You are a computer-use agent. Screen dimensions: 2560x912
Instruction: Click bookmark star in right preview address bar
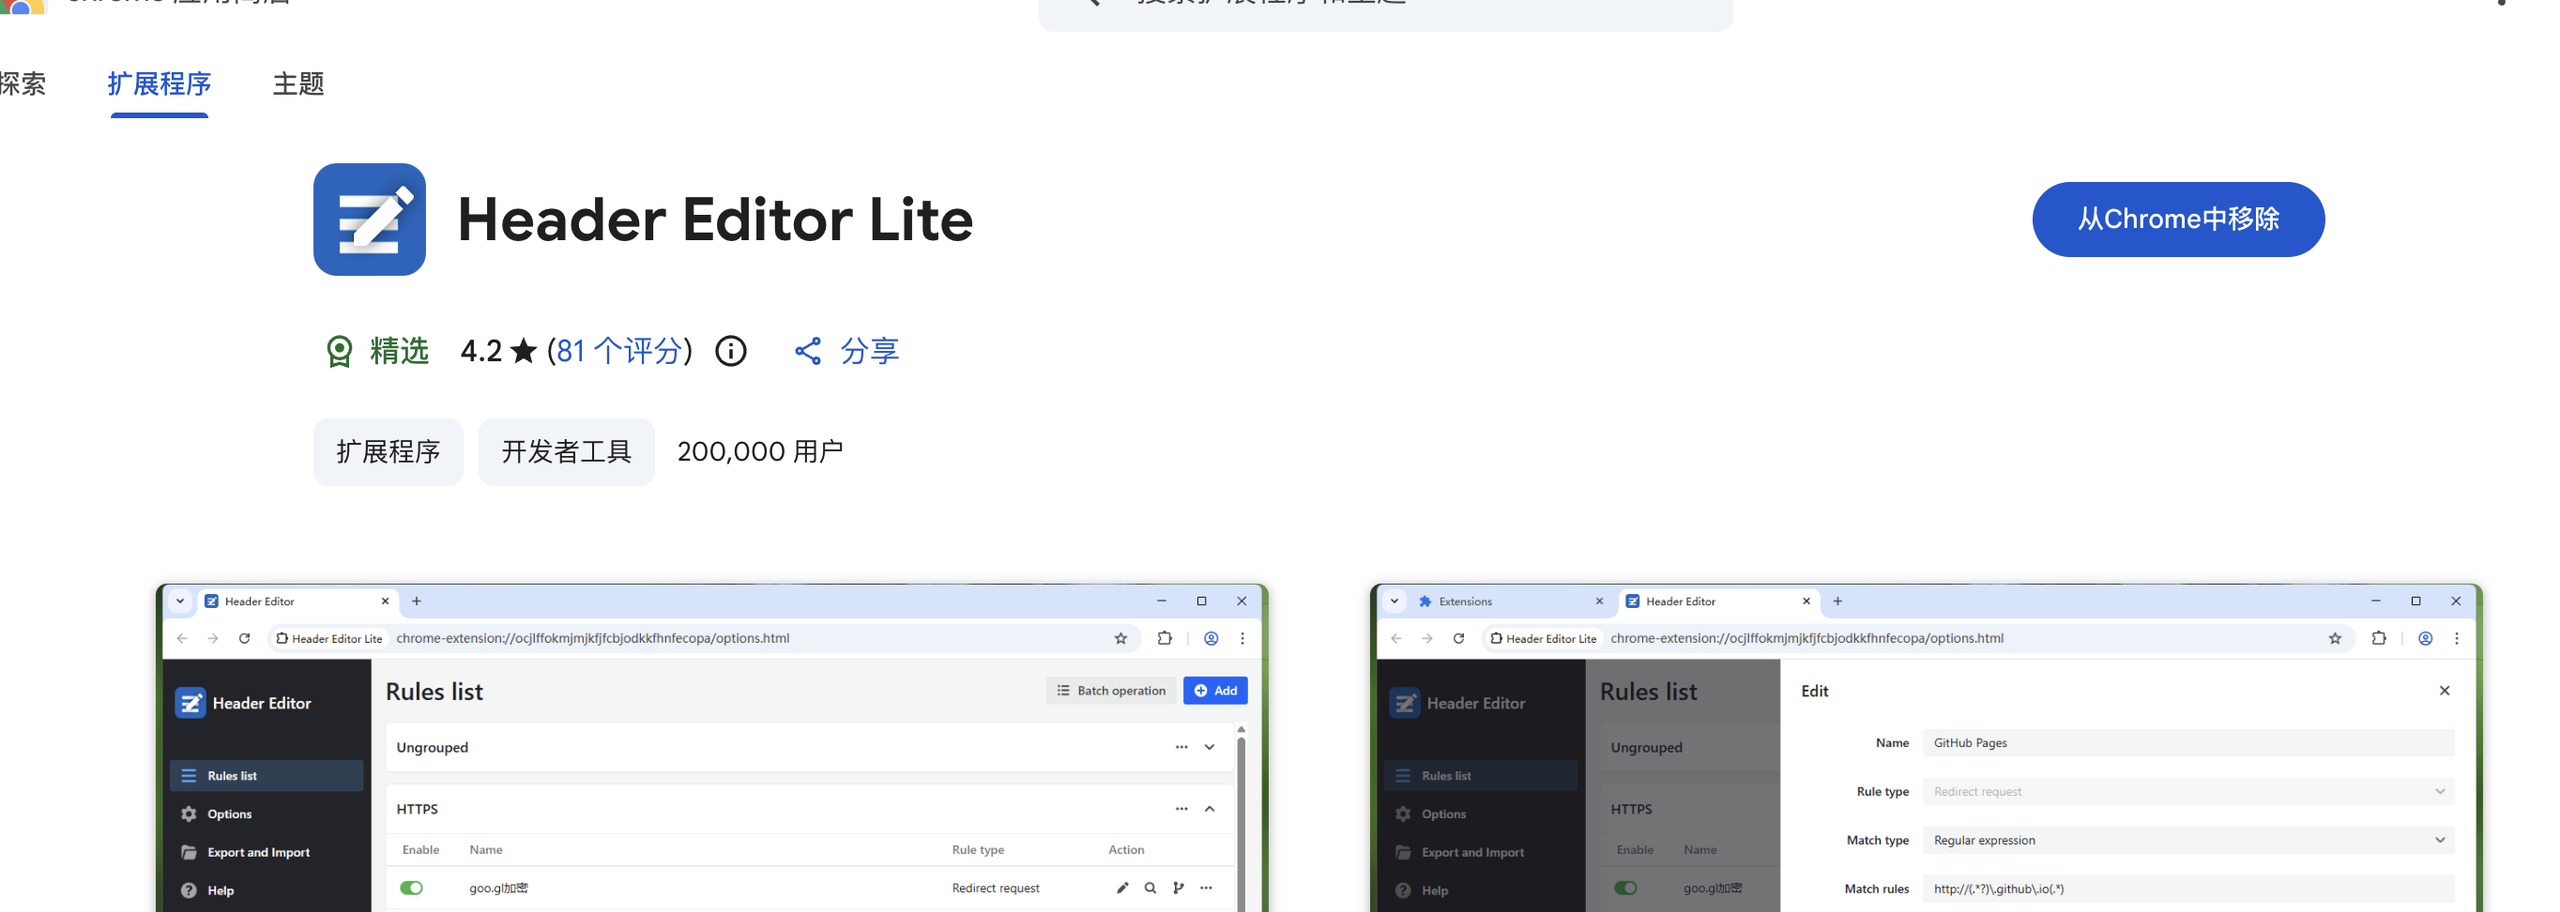(x=2334, y=638)
